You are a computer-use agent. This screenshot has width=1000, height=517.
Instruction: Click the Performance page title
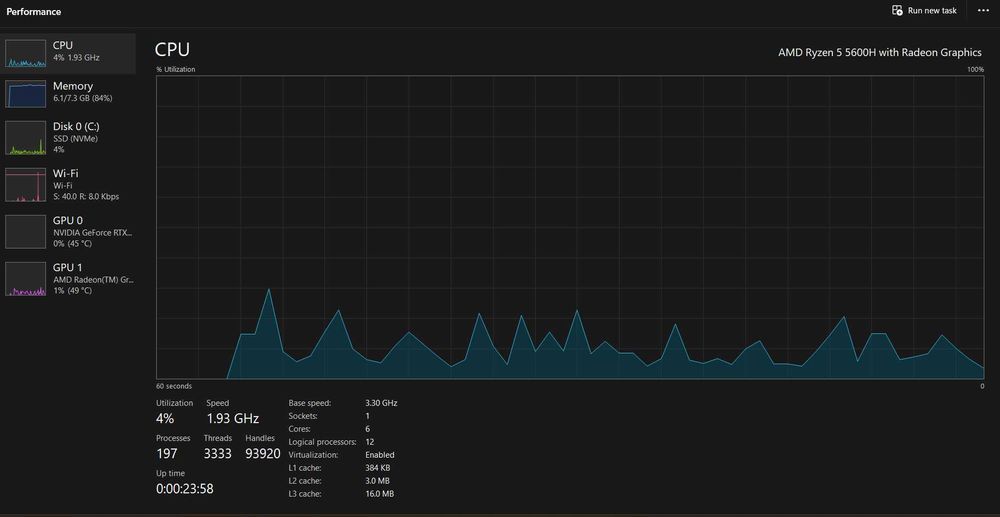click(34, 11)
